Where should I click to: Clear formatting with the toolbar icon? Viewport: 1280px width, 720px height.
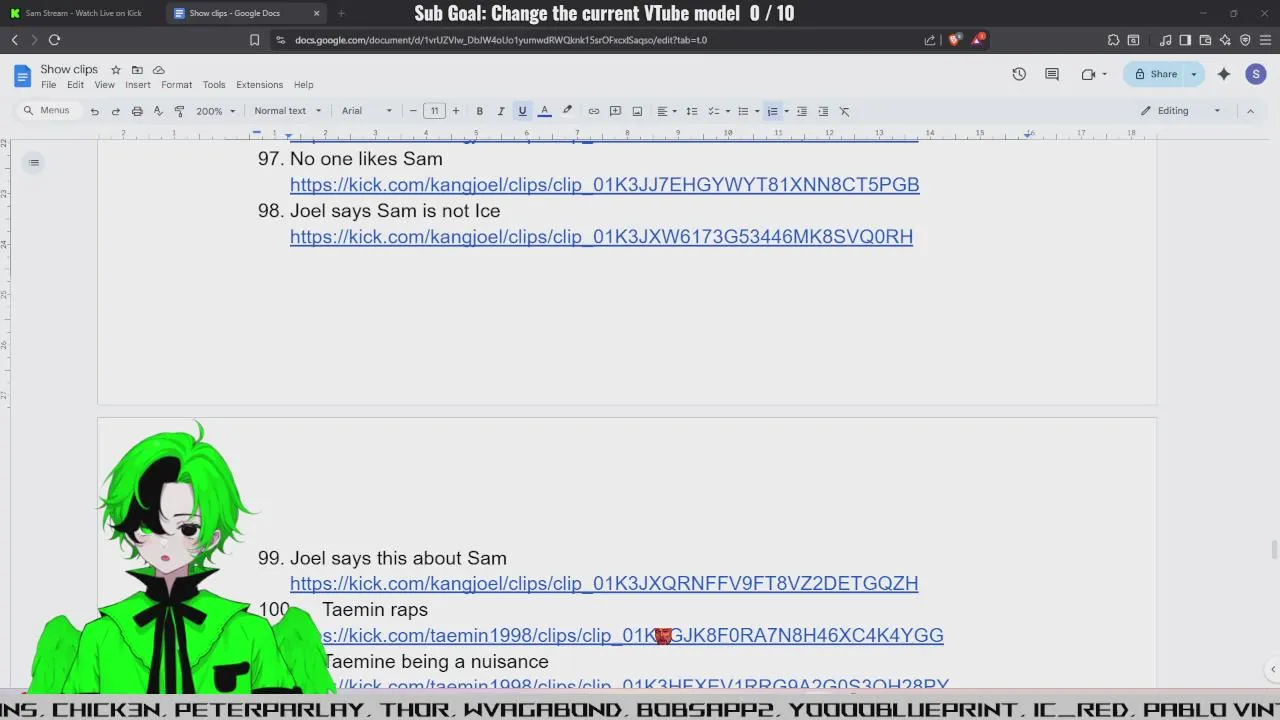click(845, 111)
